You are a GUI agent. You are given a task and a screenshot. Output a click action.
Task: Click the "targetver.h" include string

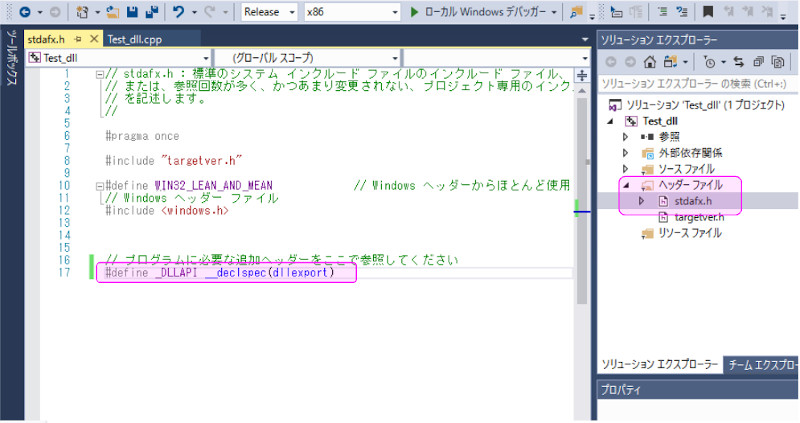point(201,161)
